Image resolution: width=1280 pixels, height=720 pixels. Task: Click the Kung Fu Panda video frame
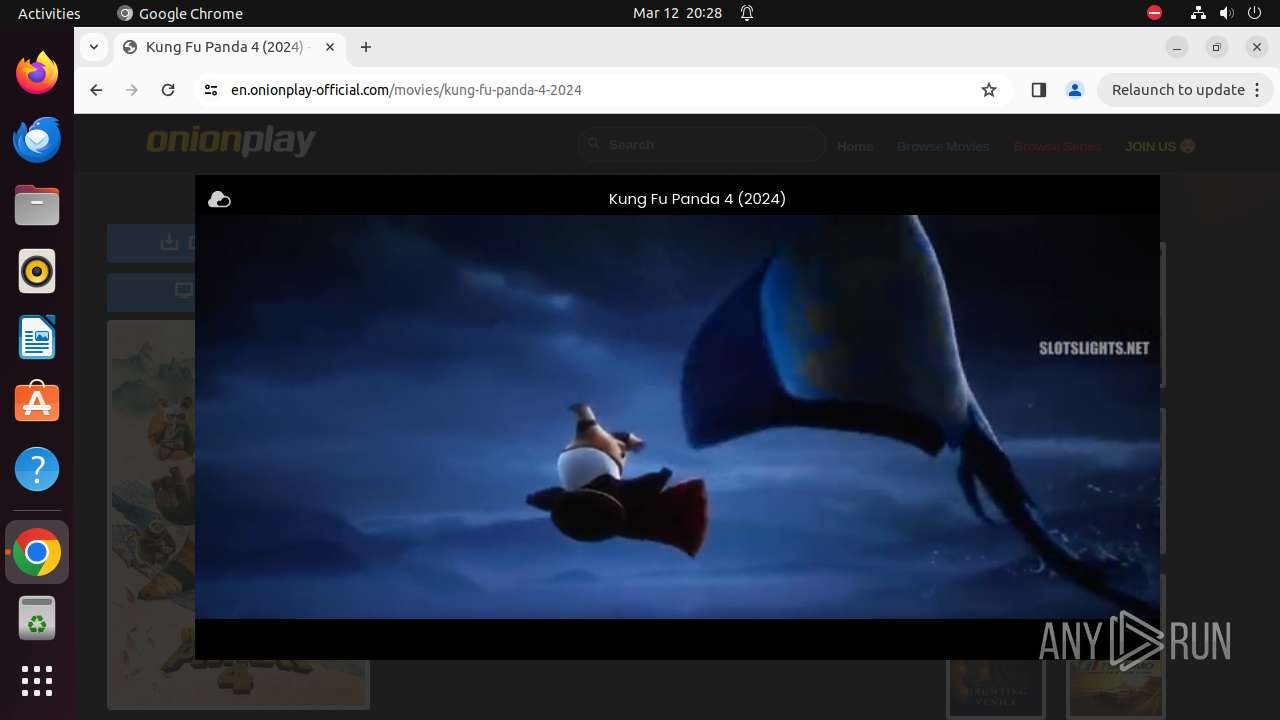coord(677,417)
